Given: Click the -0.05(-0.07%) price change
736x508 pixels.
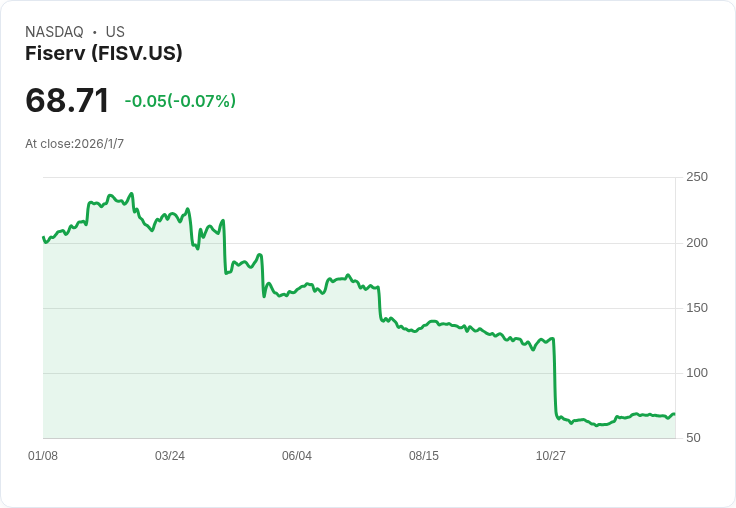Looking at the screenshot, I should (x=180, y=101).
